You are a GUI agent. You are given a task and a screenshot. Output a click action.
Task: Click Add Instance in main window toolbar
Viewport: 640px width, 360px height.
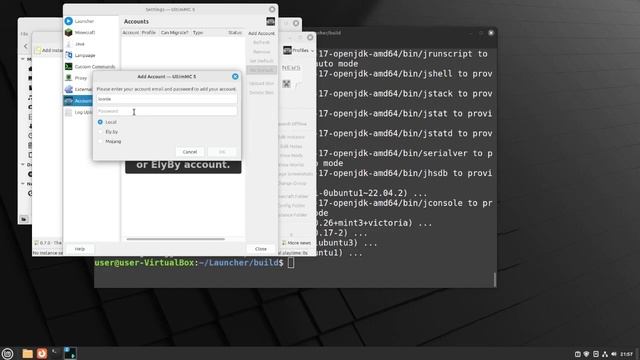pyautogui.click(x=48, y=50)
